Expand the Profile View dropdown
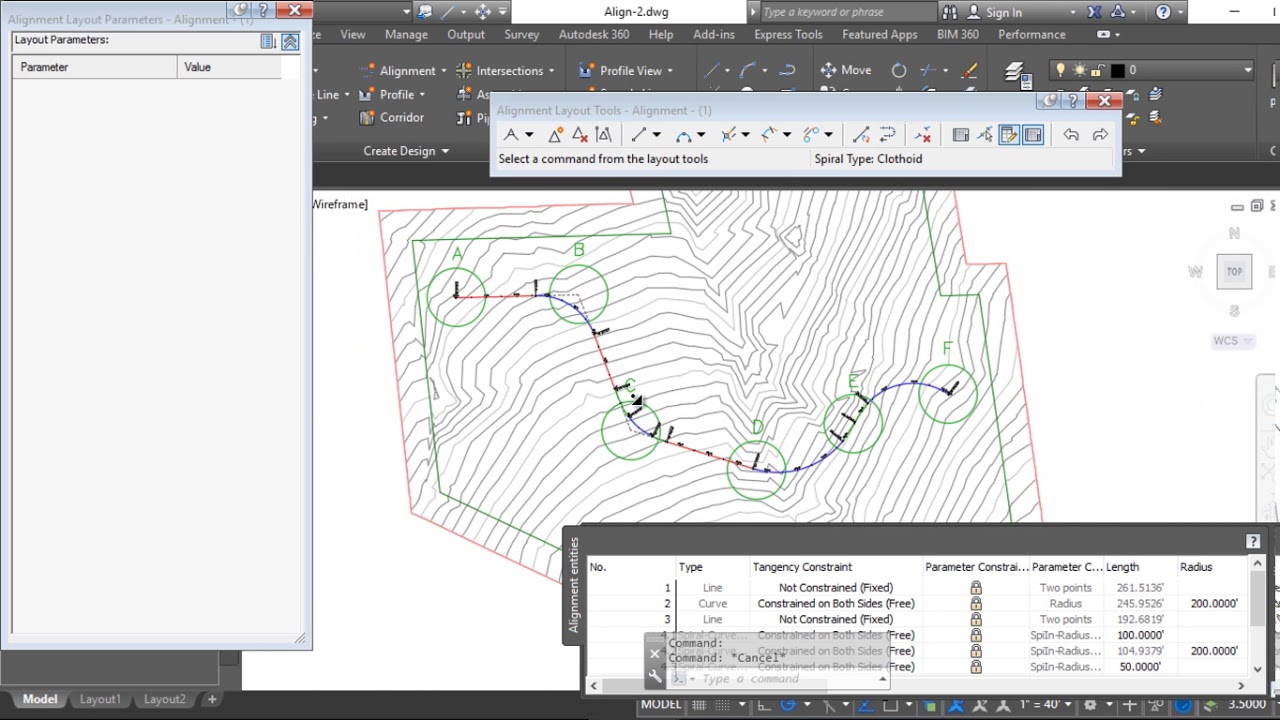This screenshot has height=720, width=1280. point(626,70)
